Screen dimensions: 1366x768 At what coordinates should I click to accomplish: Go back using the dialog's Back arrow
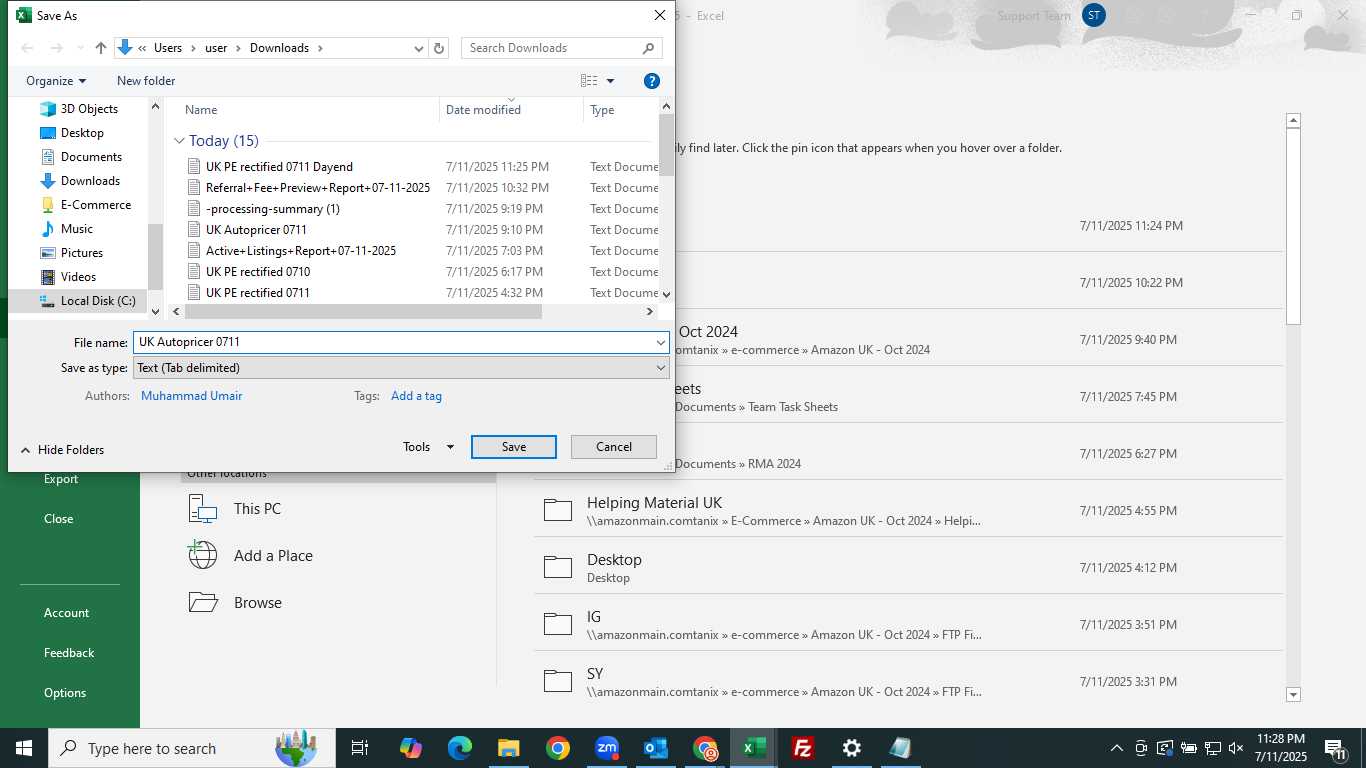pos(27,48)
